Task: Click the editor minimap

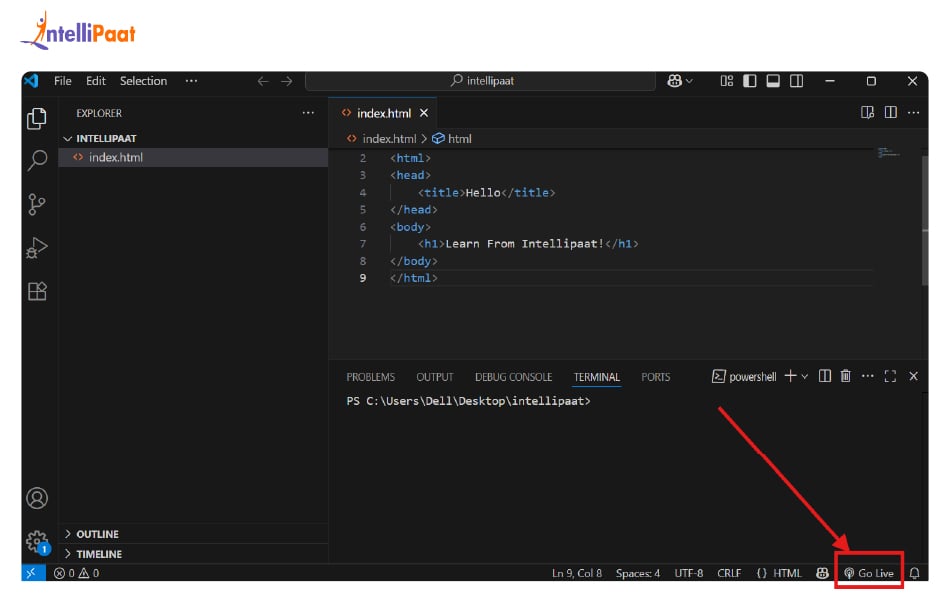Action: [889, 153]
